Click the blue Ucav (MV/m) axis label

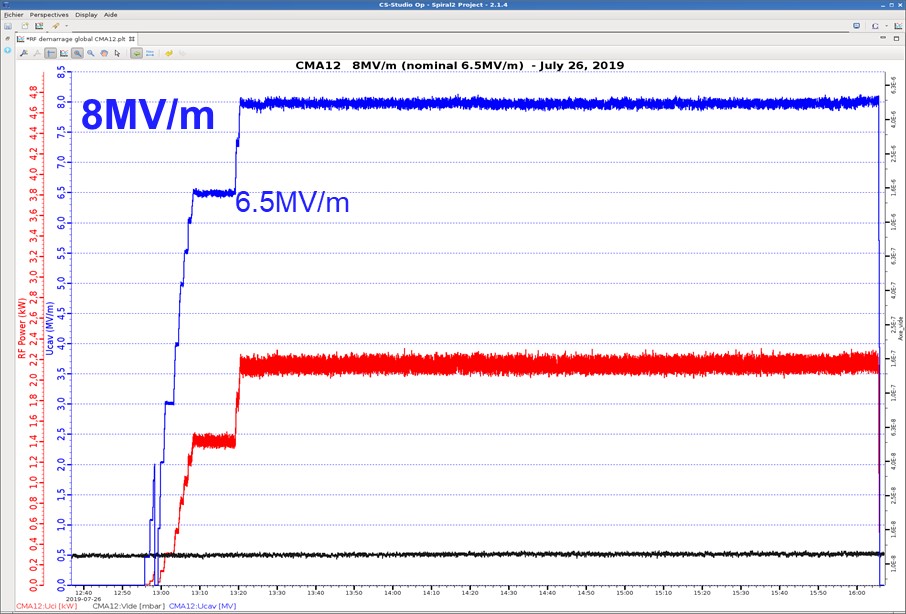pos(50,329)
